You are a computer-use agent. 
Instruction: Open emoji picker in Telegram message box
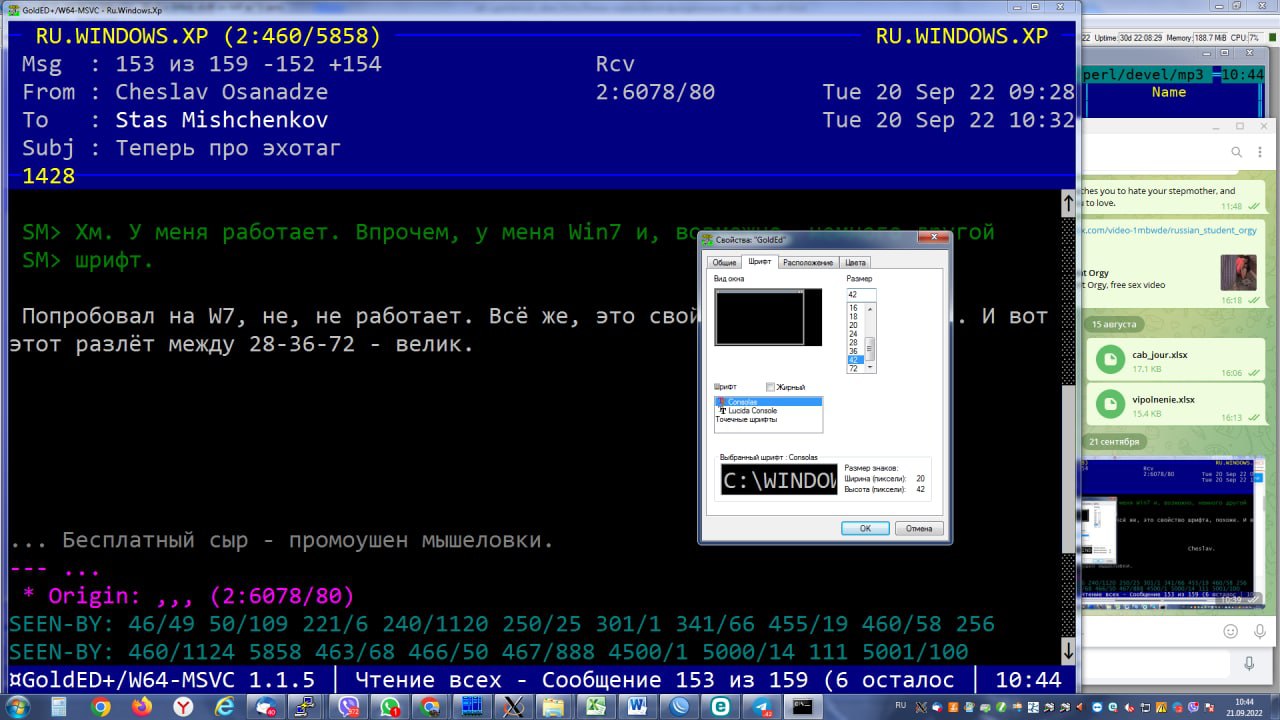click(x=1230, y=631)
